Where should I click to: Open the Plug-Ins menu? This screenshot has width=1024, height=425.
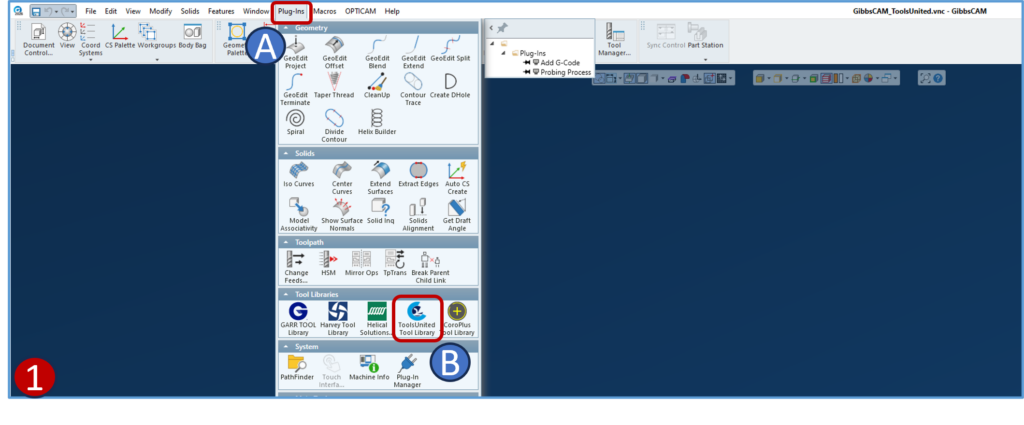(x=291, y=10)
